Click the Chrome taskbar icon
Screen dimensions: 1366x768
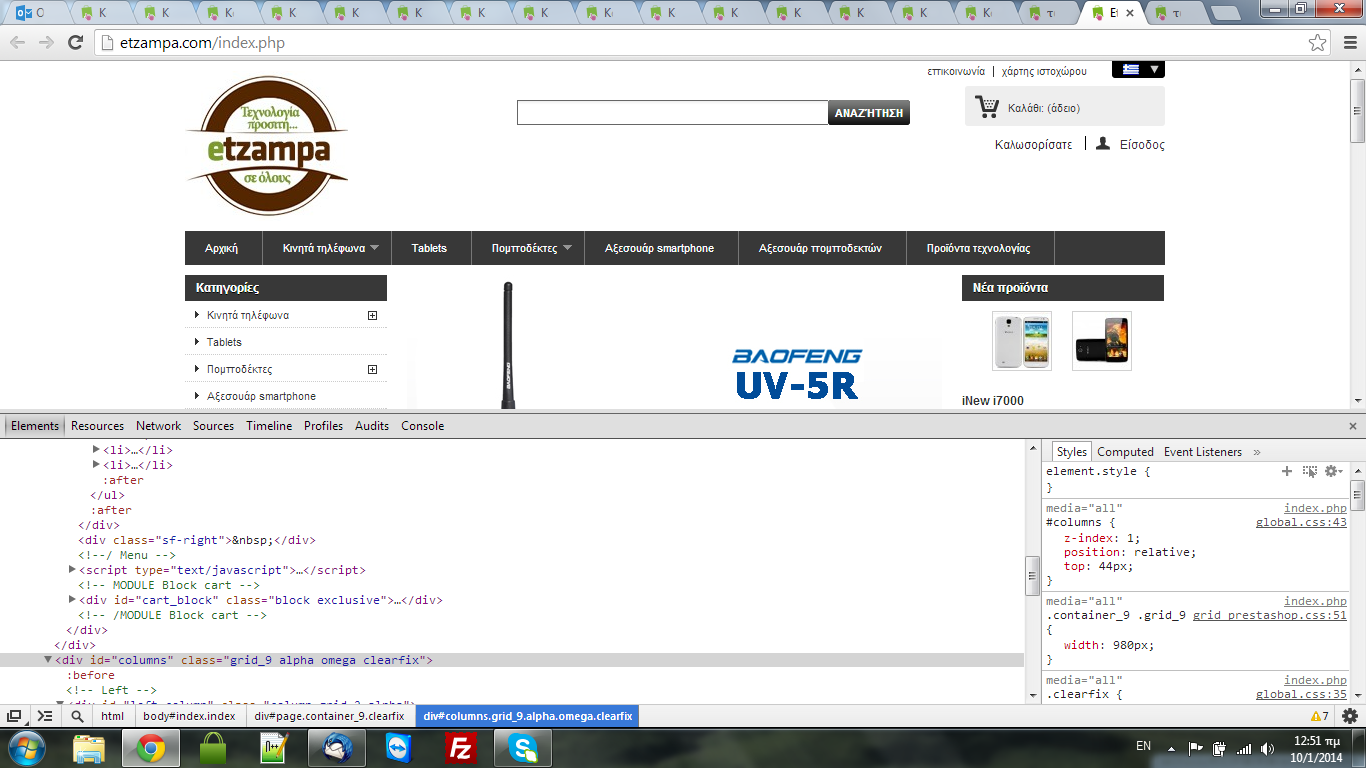[x=151, y=748]
